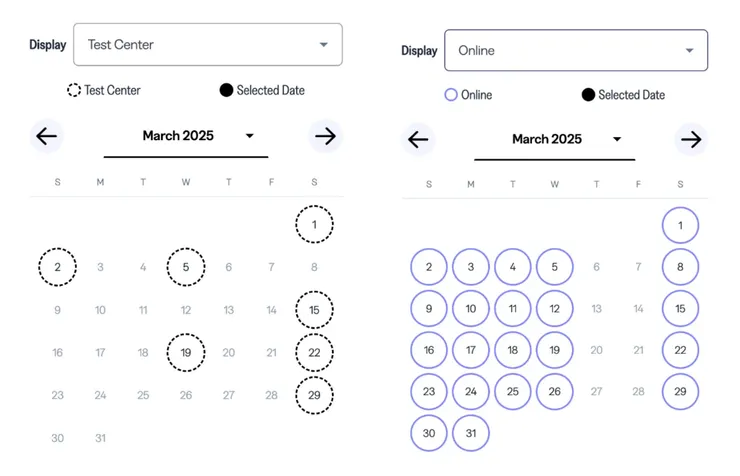Open the Test Center display dropdown
The height and width of the screenshot is (476, 740).
(208, 45)
